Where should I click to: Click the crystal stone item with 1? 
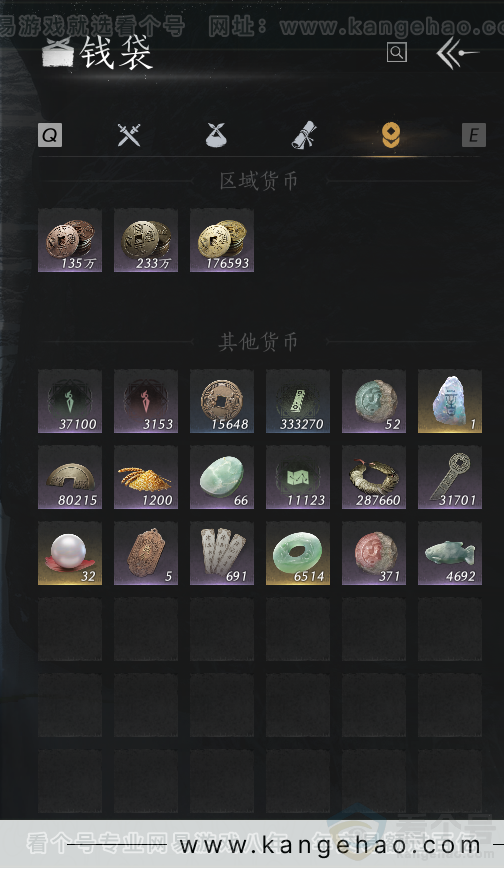[x=450, y=401]
